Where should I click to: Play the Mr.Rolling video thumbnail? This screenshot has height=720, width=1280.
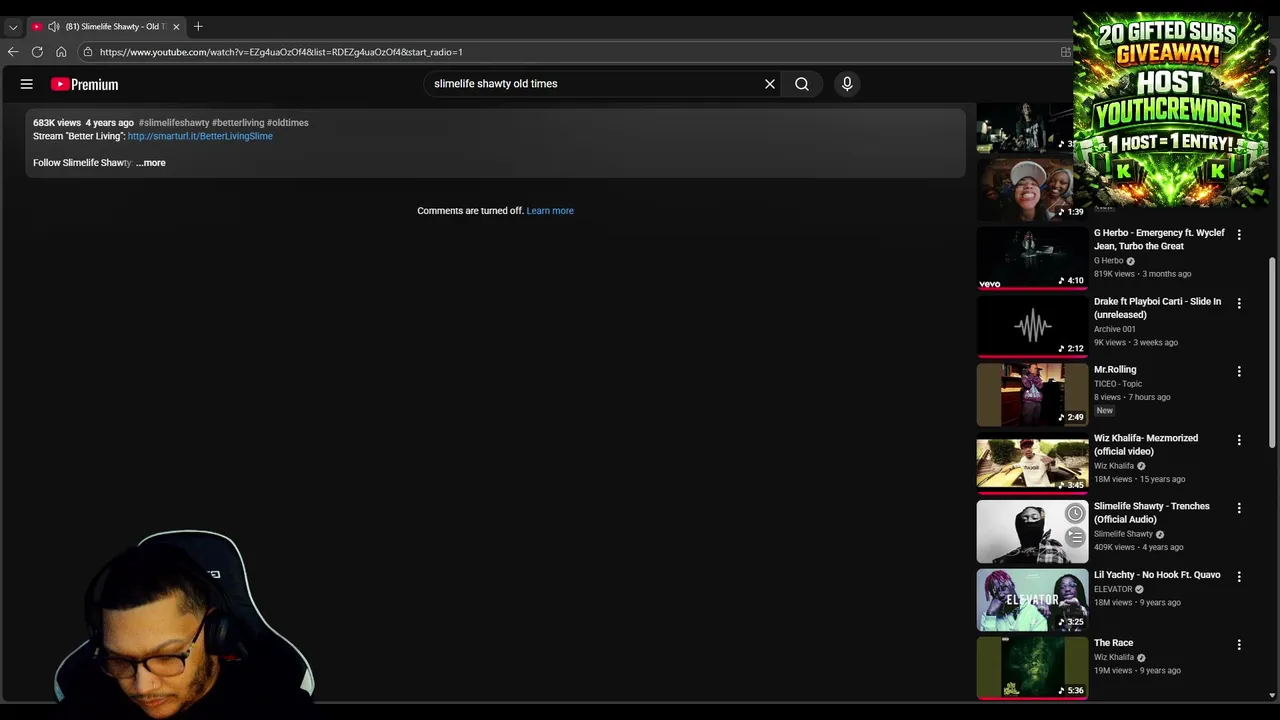[x=1032, y=395]
